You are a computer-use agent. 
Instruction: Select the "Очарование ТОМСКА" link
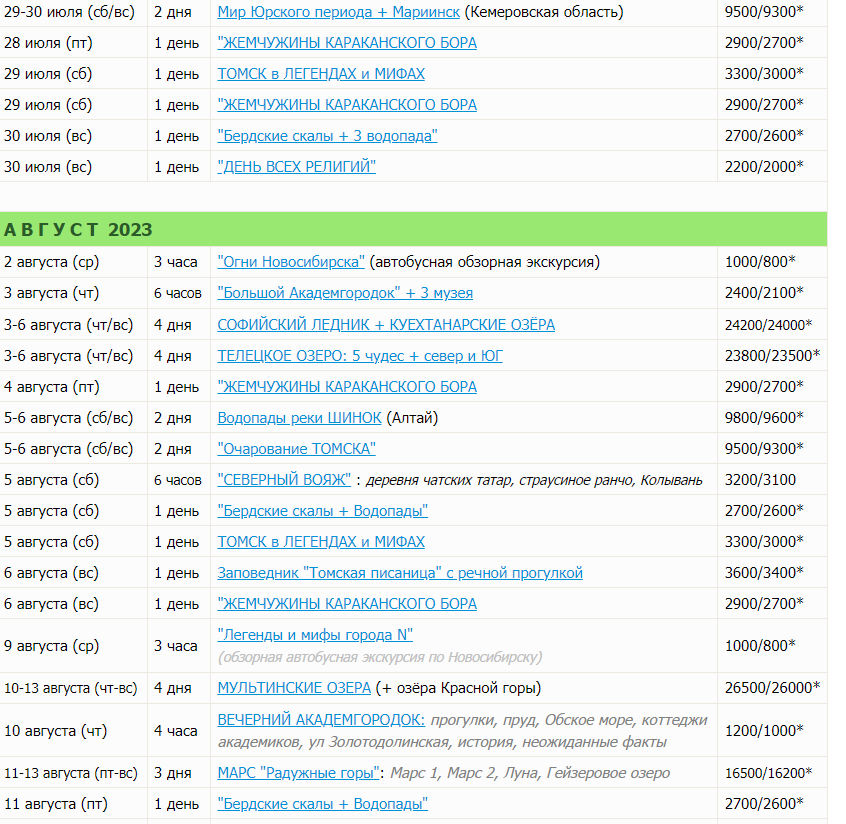[297, 449]
